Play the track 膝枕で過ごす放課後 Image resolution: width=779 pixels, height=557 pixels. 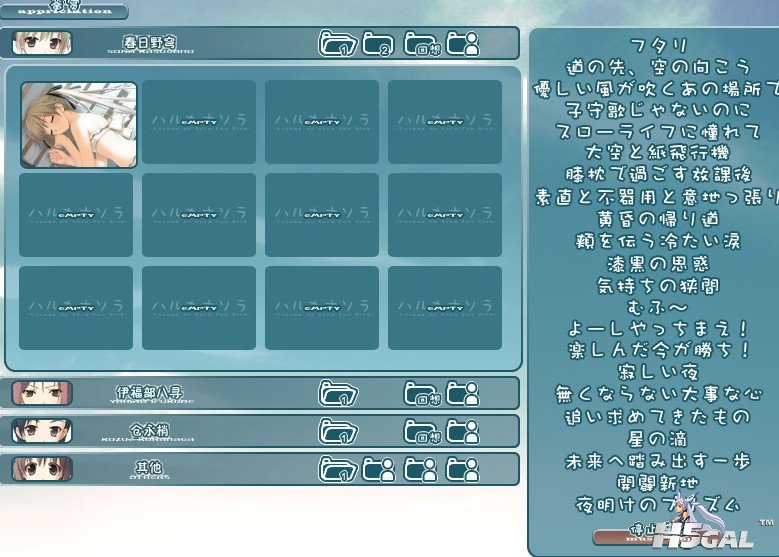658,175
